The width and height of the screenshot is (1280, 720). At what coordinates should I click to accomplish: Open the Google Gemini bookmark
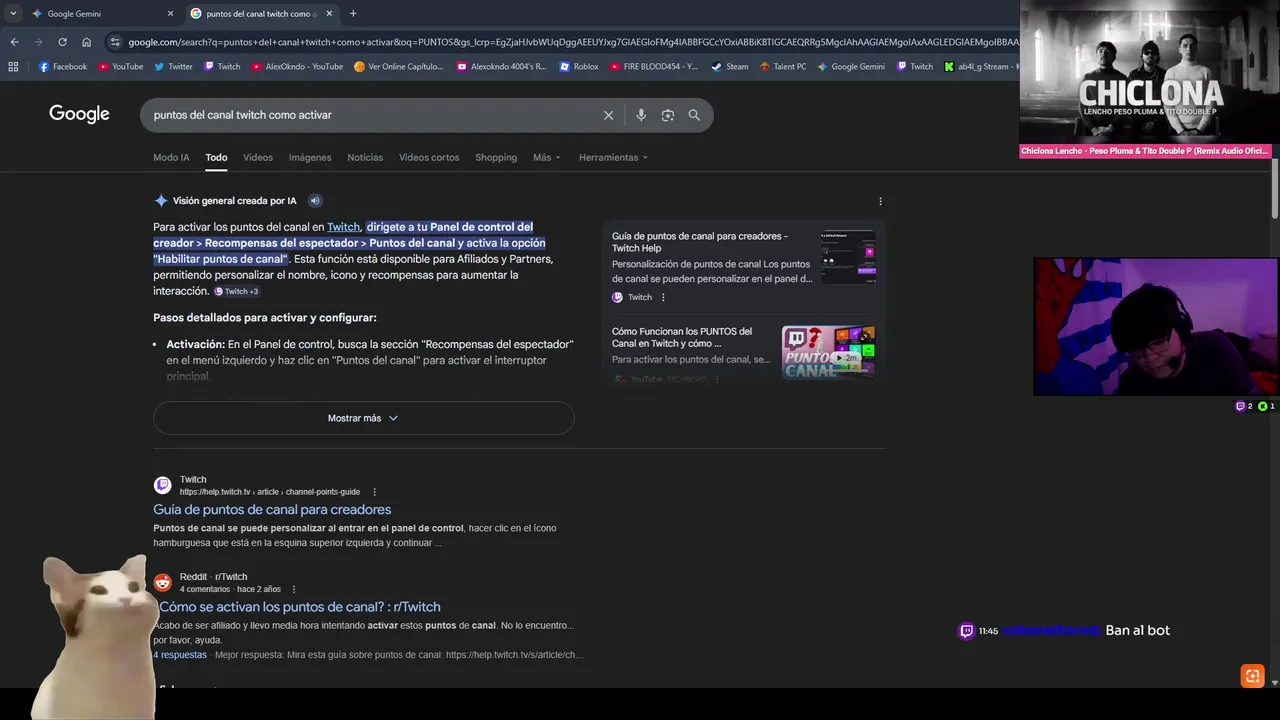click(851, 67)
